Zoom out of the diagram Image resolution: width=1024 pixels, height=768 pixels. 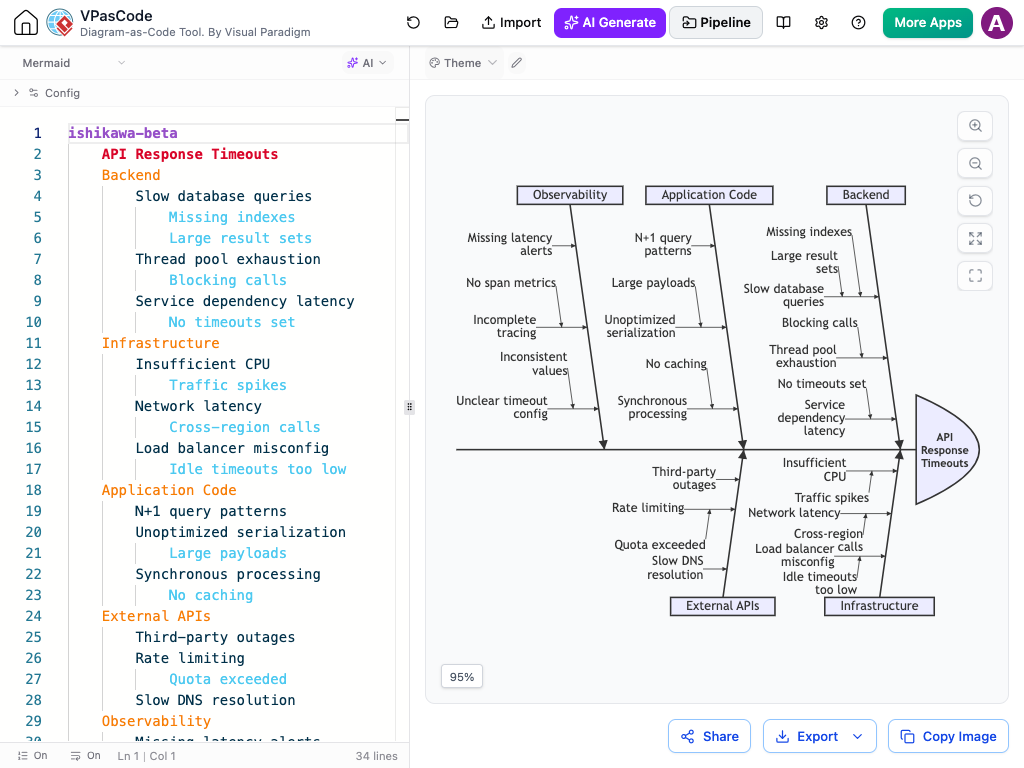tap(975, 163)
